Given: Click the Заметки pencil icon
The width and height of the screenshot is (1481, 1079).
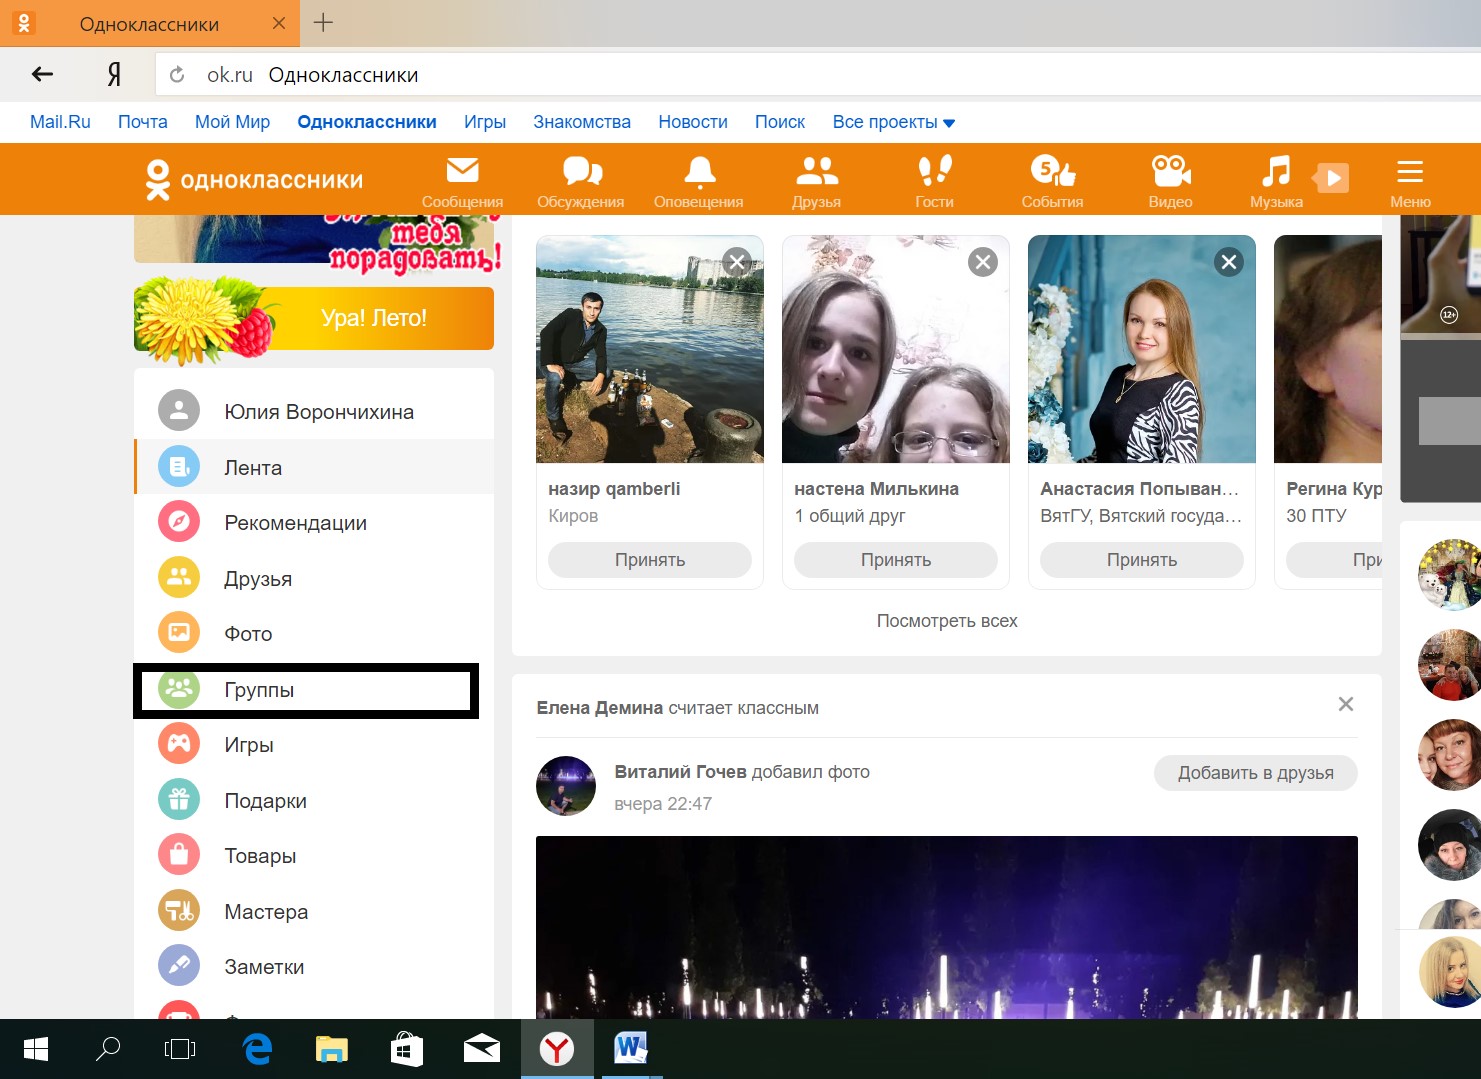Looking at the screenshot, I should pos(179,965).
